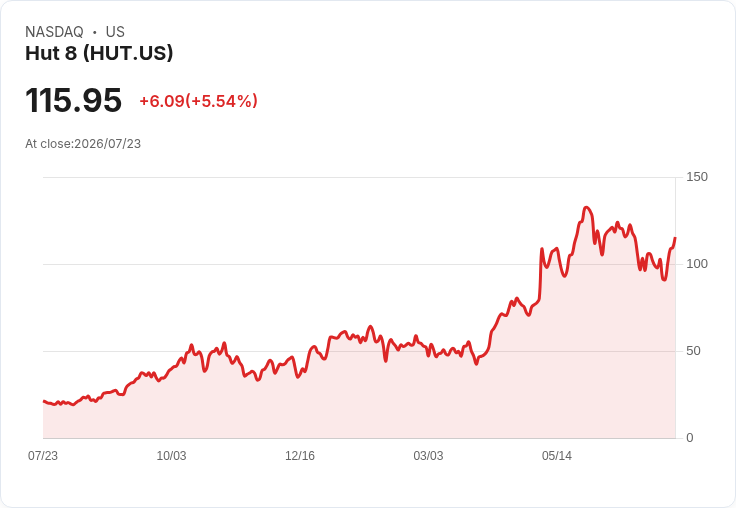Click the 150 y-axis value label
Image resolution: width=736 pixels, height=508 pixels.
point(697,177)
